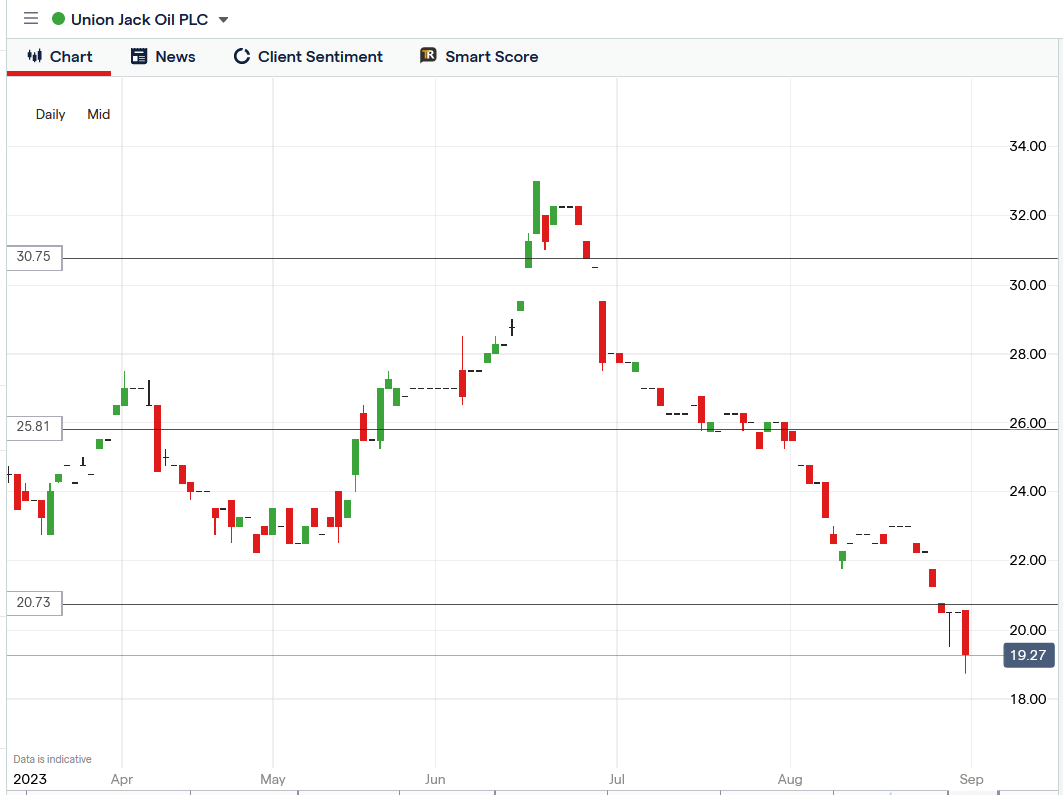1063x795 pixels.
Task: Click the 22.00 price axis label
Action: tap(1028, 560)
